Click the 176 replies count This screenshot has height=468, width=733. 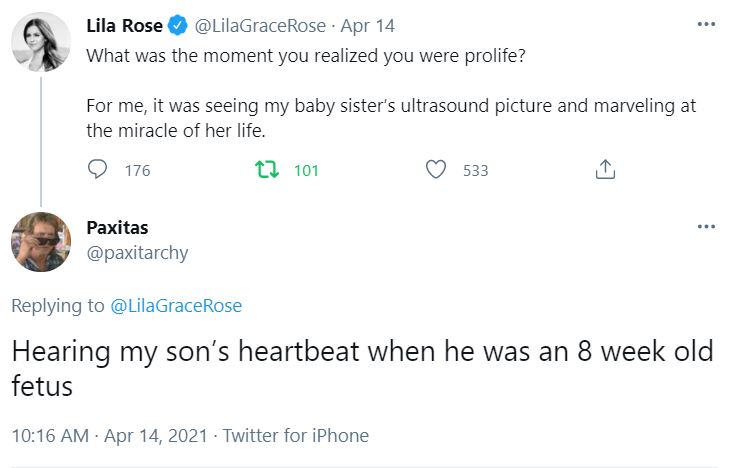(137, 170)
